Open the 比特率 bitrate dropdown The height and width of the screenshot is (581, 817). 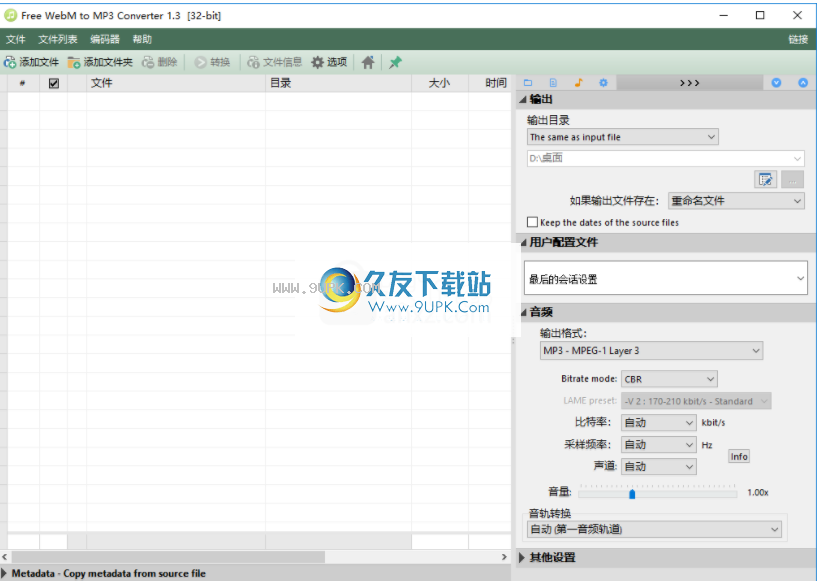click(659, 423)
